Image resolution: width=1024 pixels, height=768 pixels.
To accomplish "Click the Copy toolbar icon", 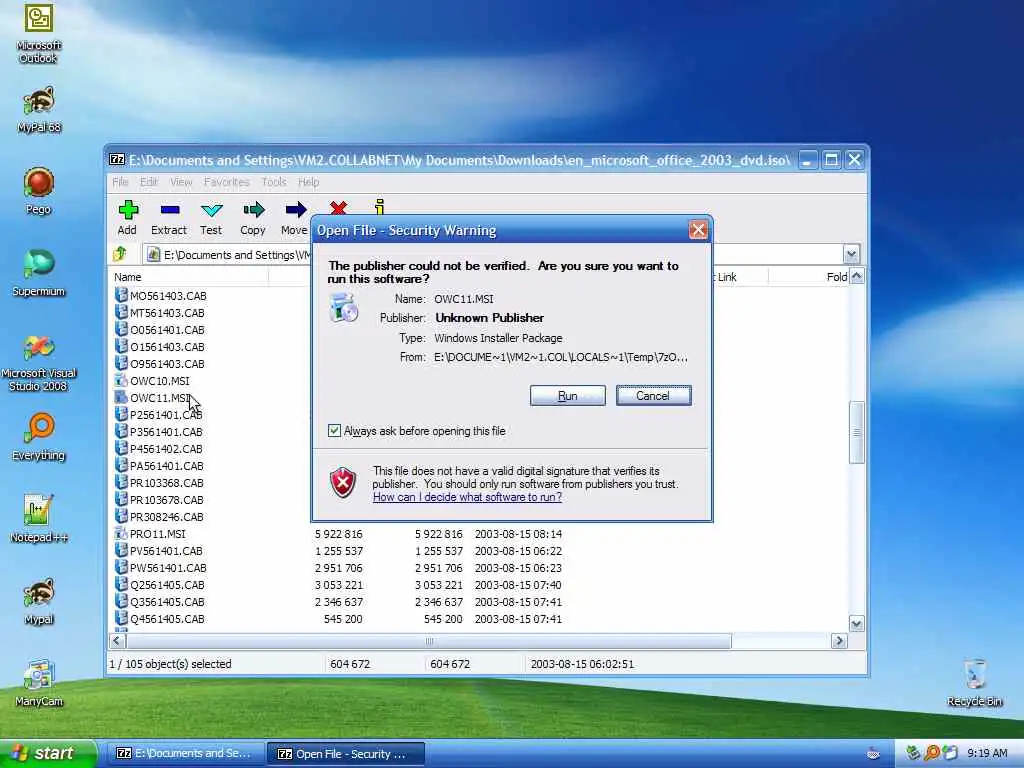I will pyautogui.click(x=253, y=218).
